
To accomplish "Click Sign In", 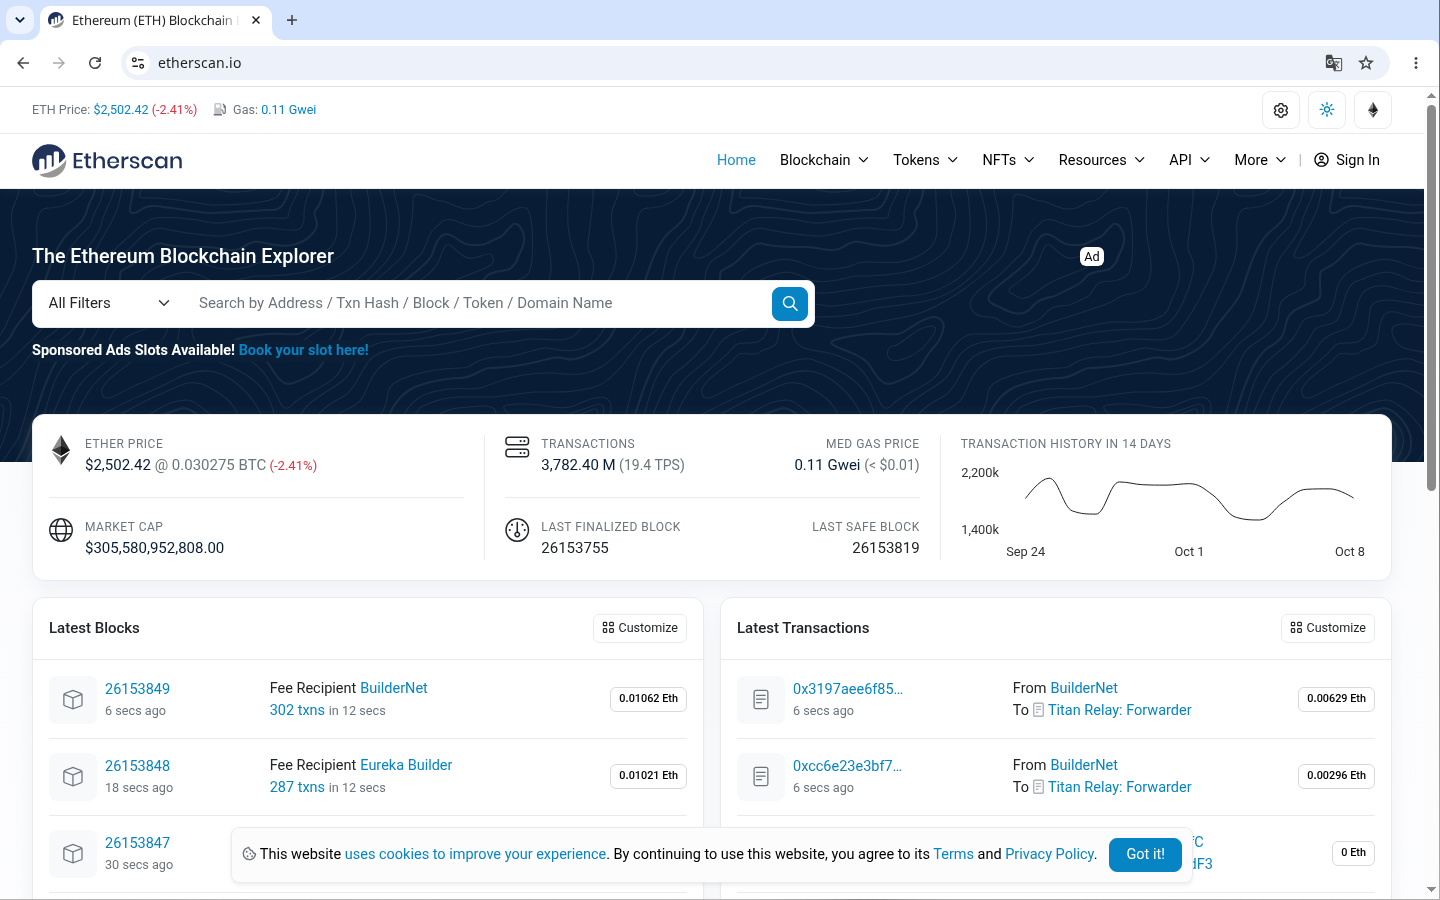I will (1346, 160).
